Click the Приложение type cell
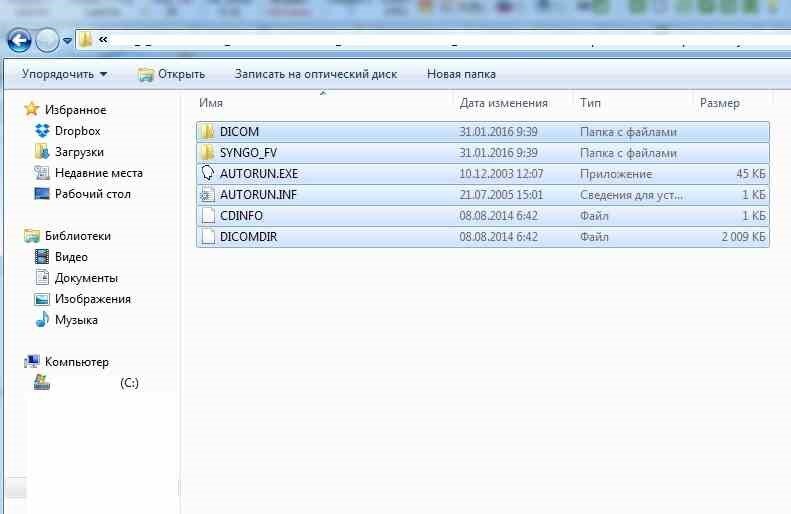Image resolution: width=791 pixels, height=514 pixels. 616,174
